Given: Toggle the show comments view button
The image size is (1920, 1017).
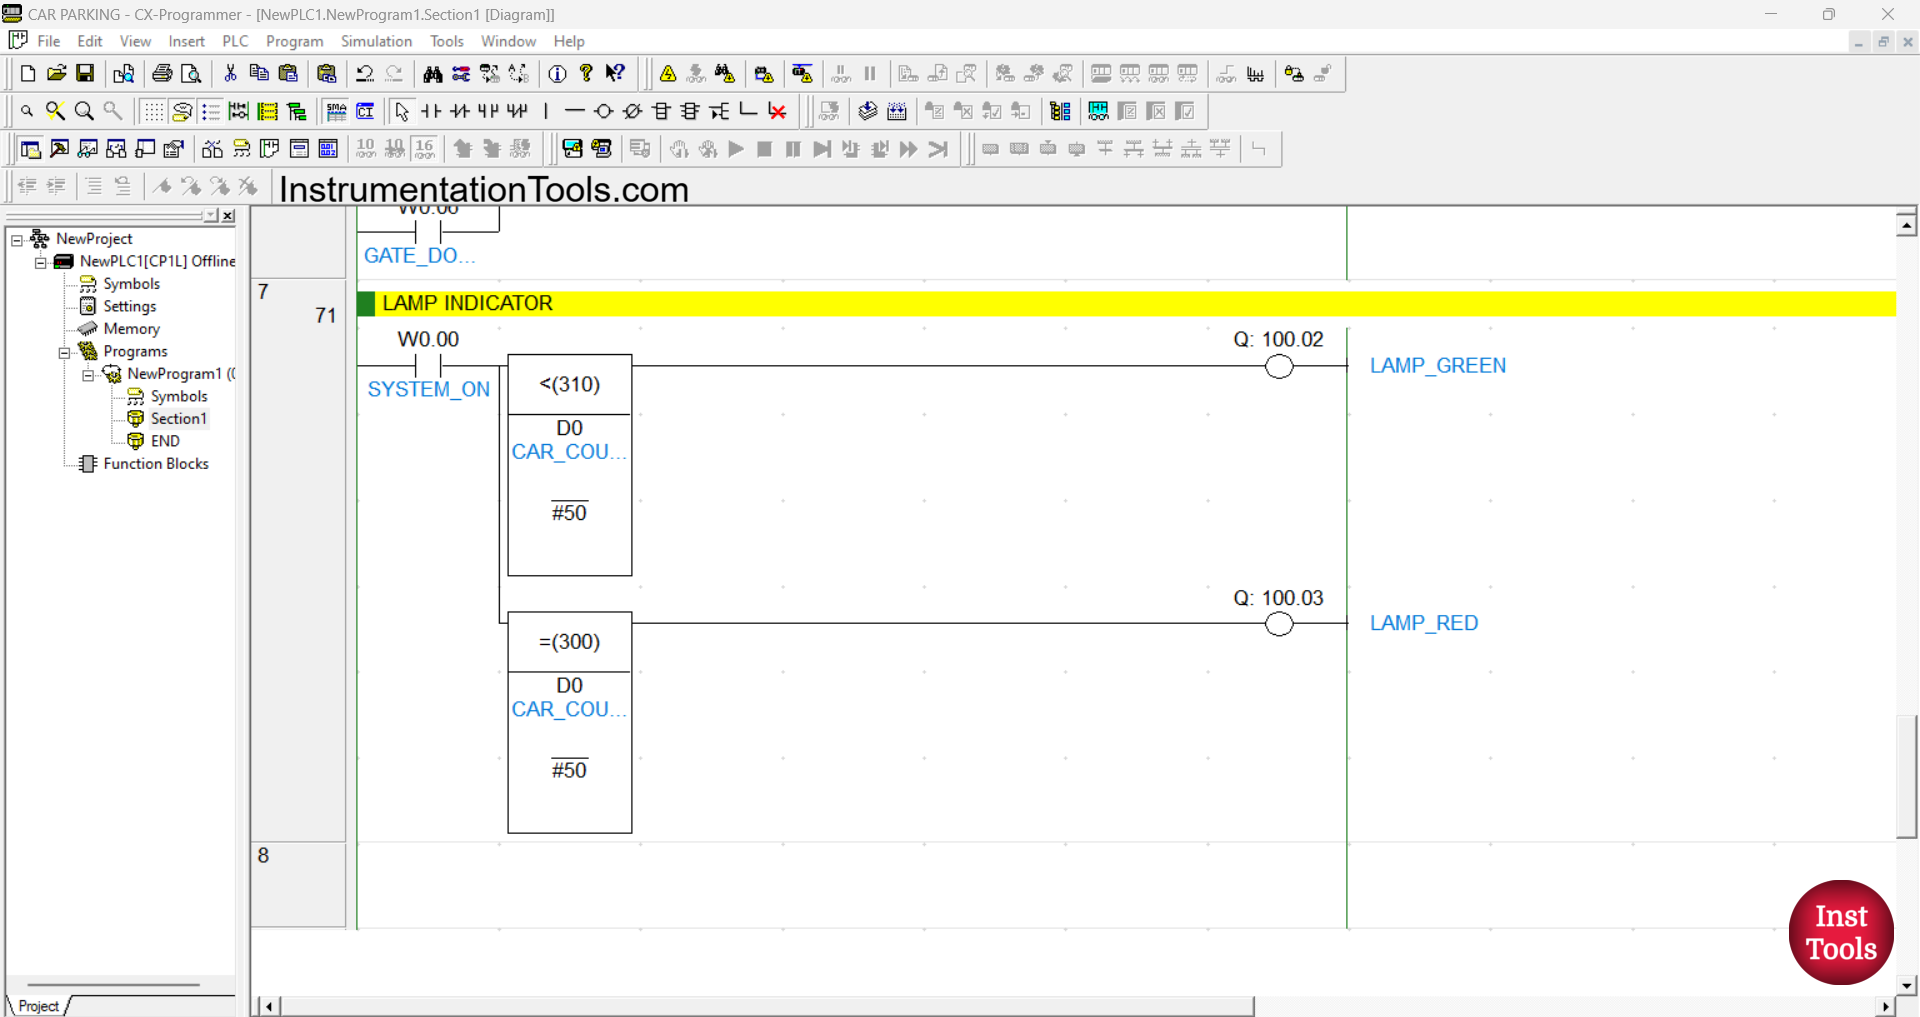Looking at the screenshot, I should [181, 111].
